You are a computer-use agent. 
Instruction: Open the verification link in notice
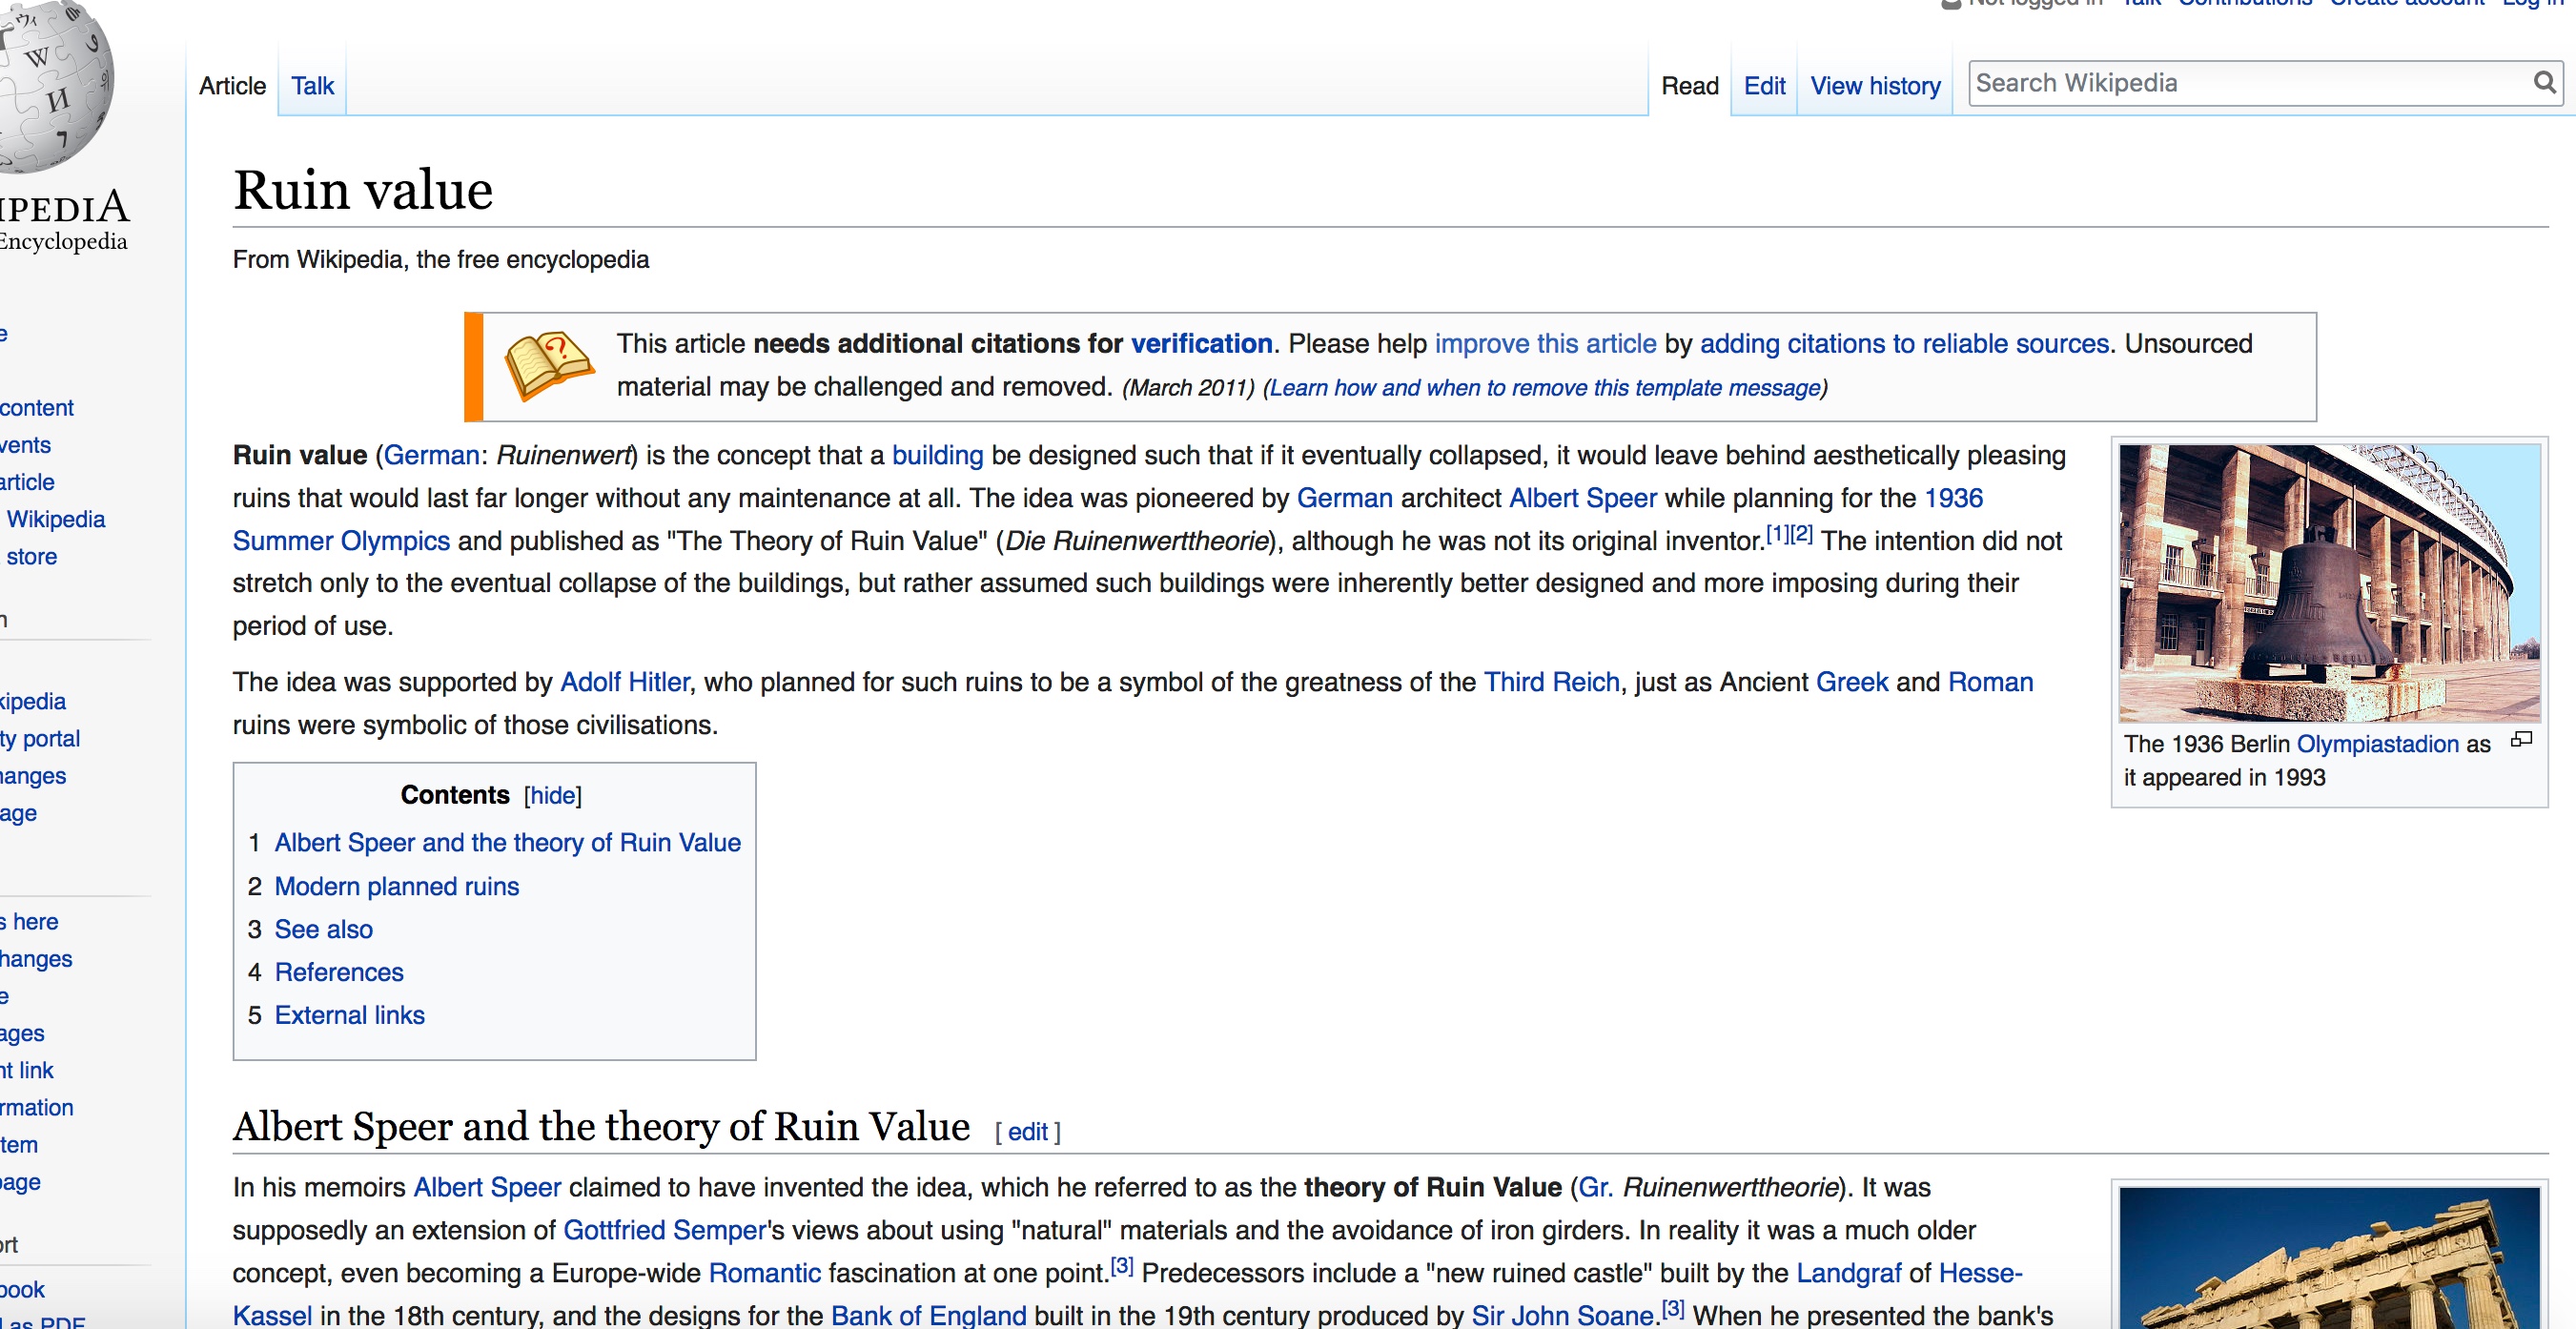pos(1201,344)
